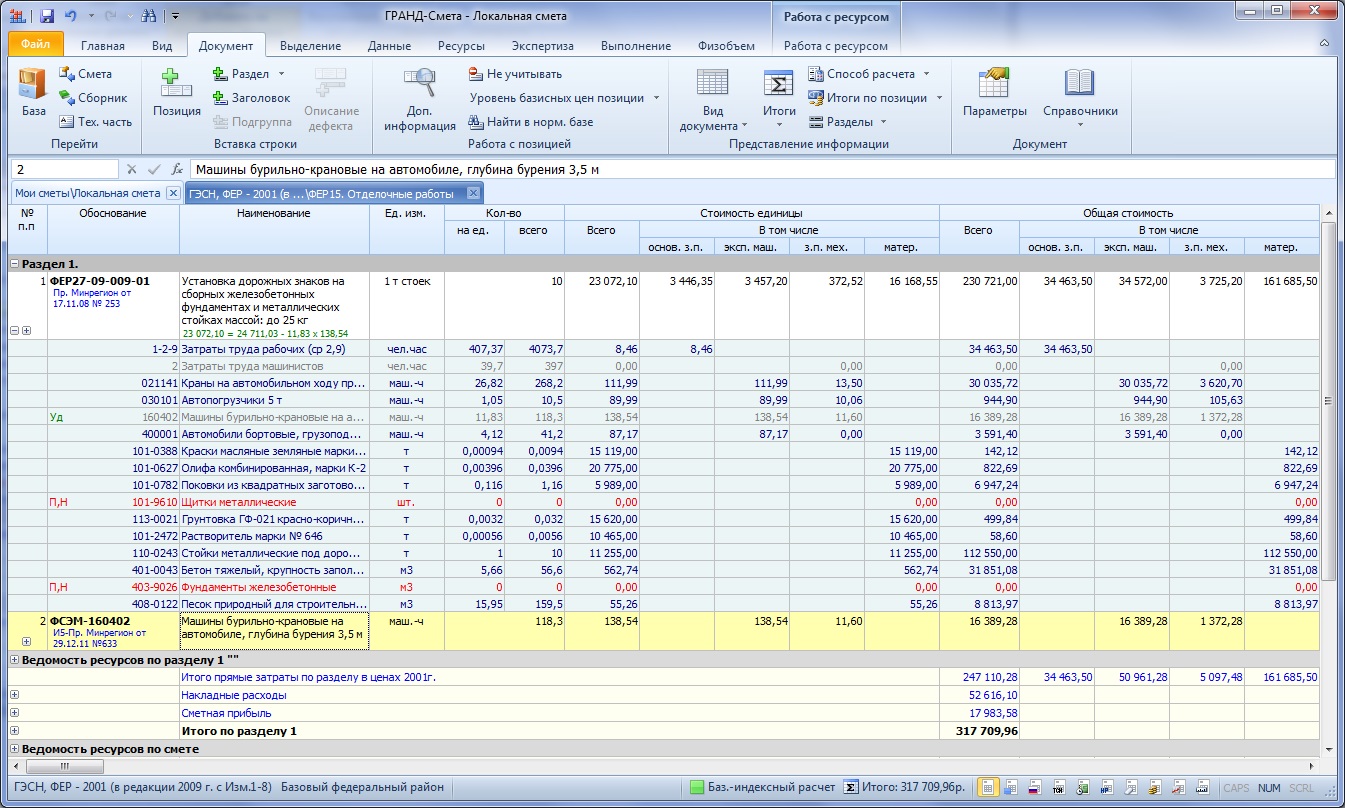Click the horizontal scroll right arrow

tap(1313, 764)
